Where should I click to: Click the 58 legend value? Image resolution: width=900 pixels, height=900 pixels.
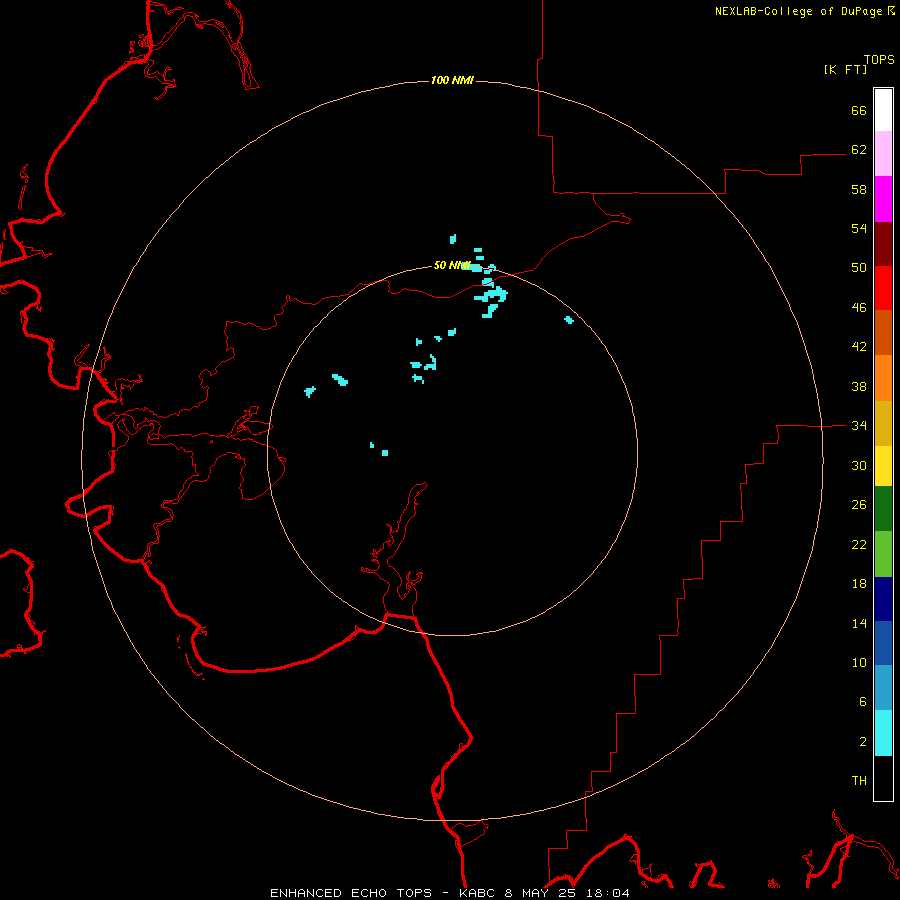tap(859, 189)
